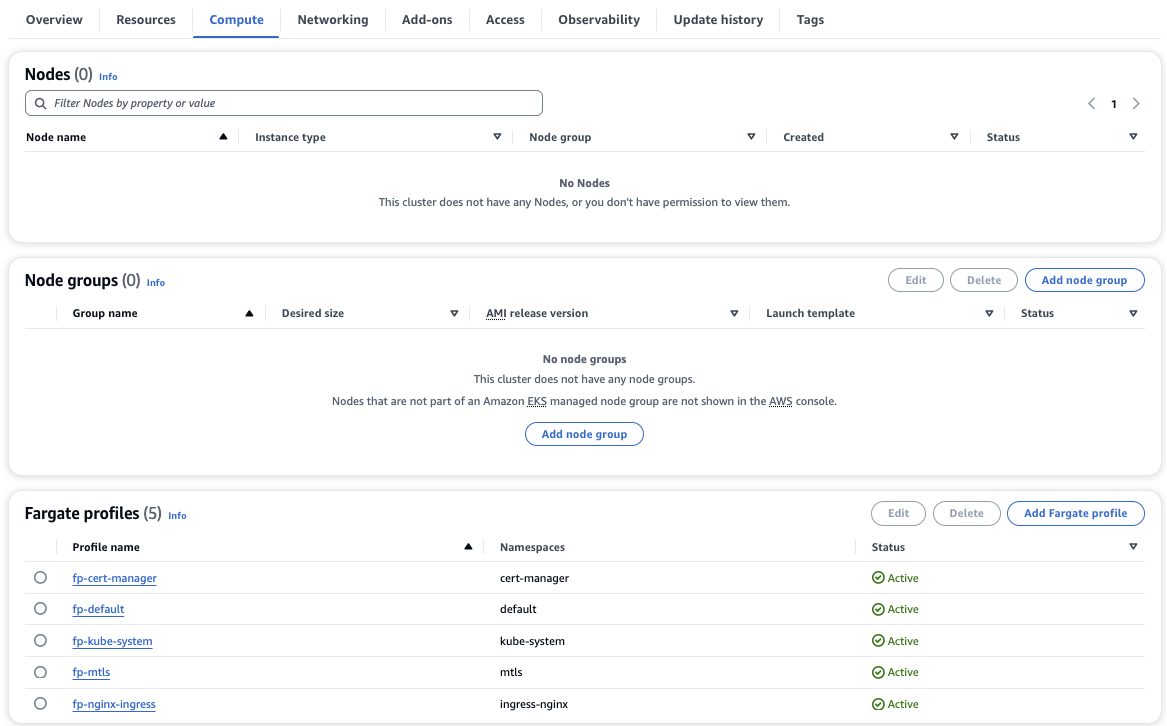
Task: Open Info link next to Fargate profiles
Action: pyautogui.click(x=177, y=515)
